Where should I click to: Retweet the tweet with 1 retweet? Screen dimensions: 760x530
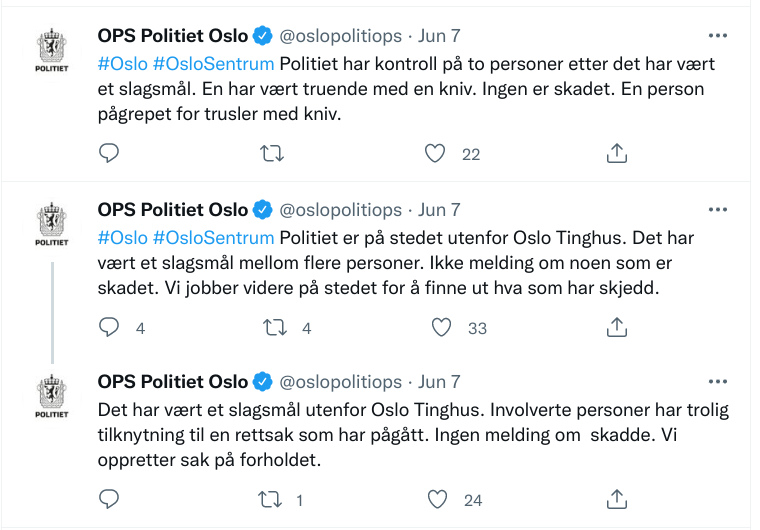point(271,498)
